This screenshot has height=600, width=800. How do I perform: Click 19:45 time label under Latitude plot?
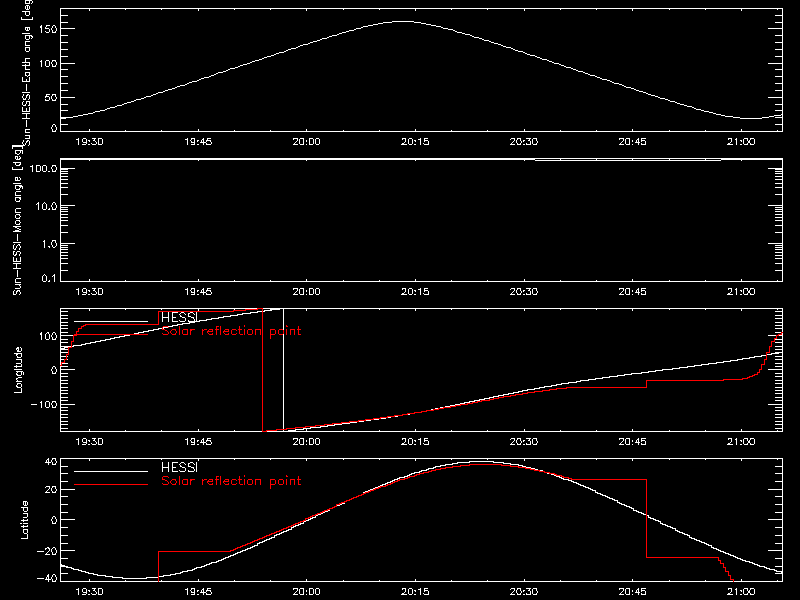198,591
